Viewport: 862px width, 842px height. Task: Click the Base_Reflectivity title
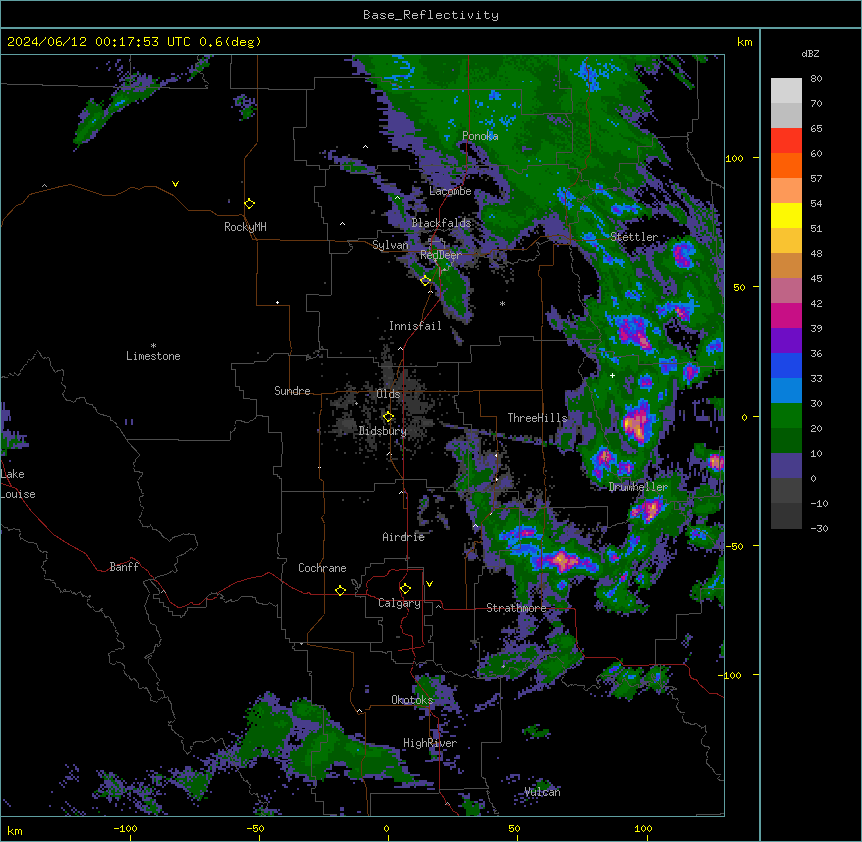click(x=431, y=15)
